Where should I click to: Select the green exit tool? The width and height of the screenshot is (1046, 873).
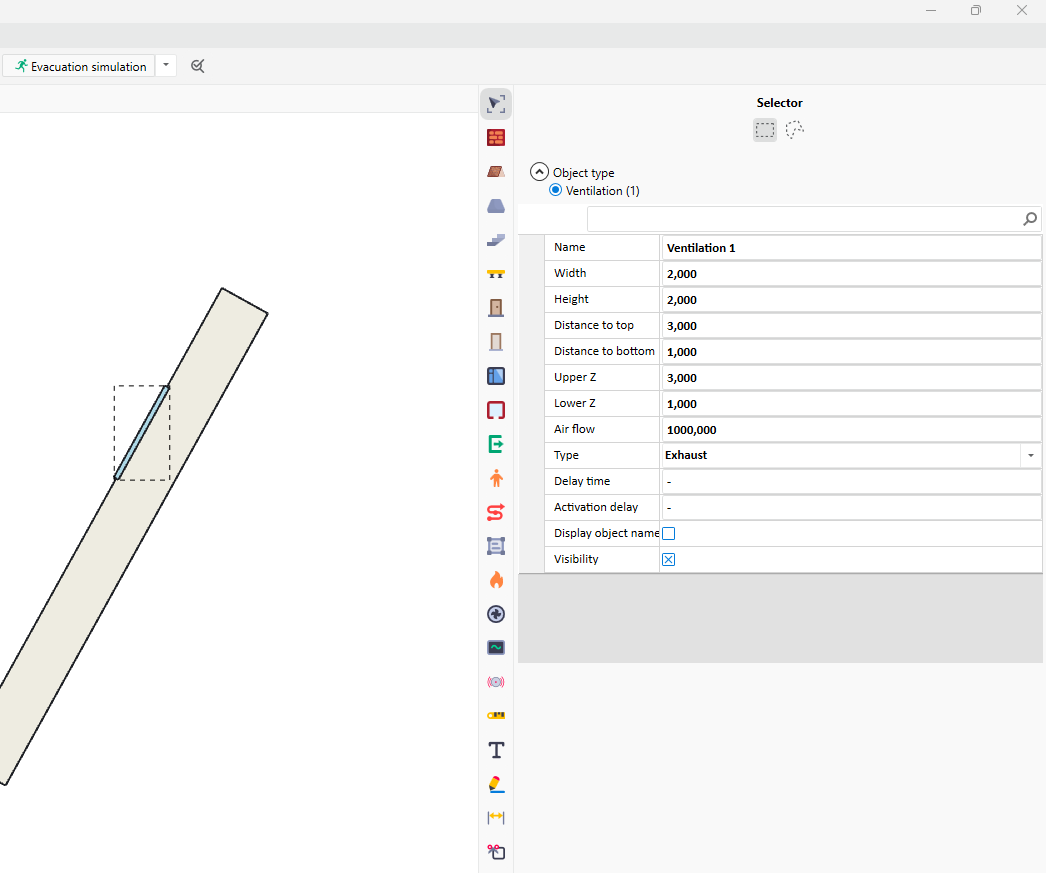click(496, 444)
